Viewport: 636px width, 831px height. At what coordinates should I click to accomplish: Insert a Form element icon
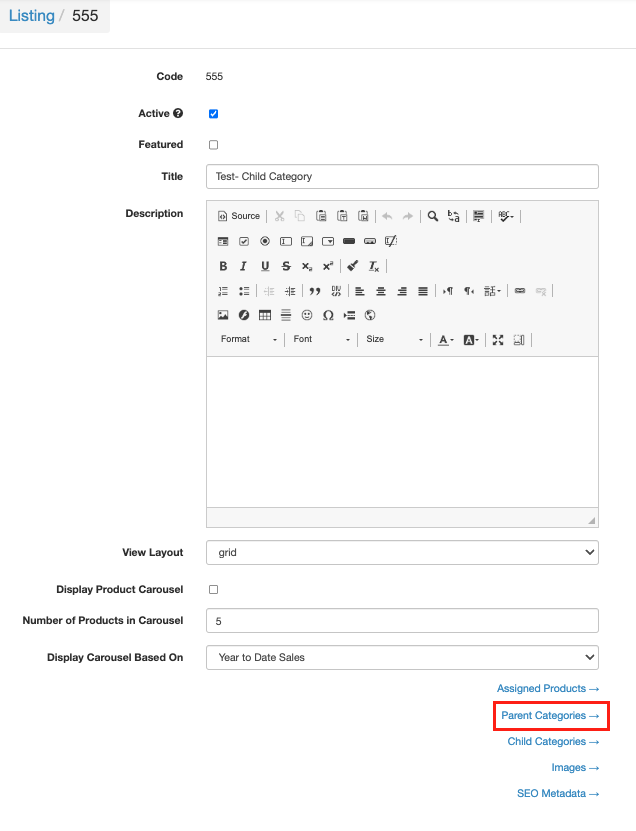[223, 242]
